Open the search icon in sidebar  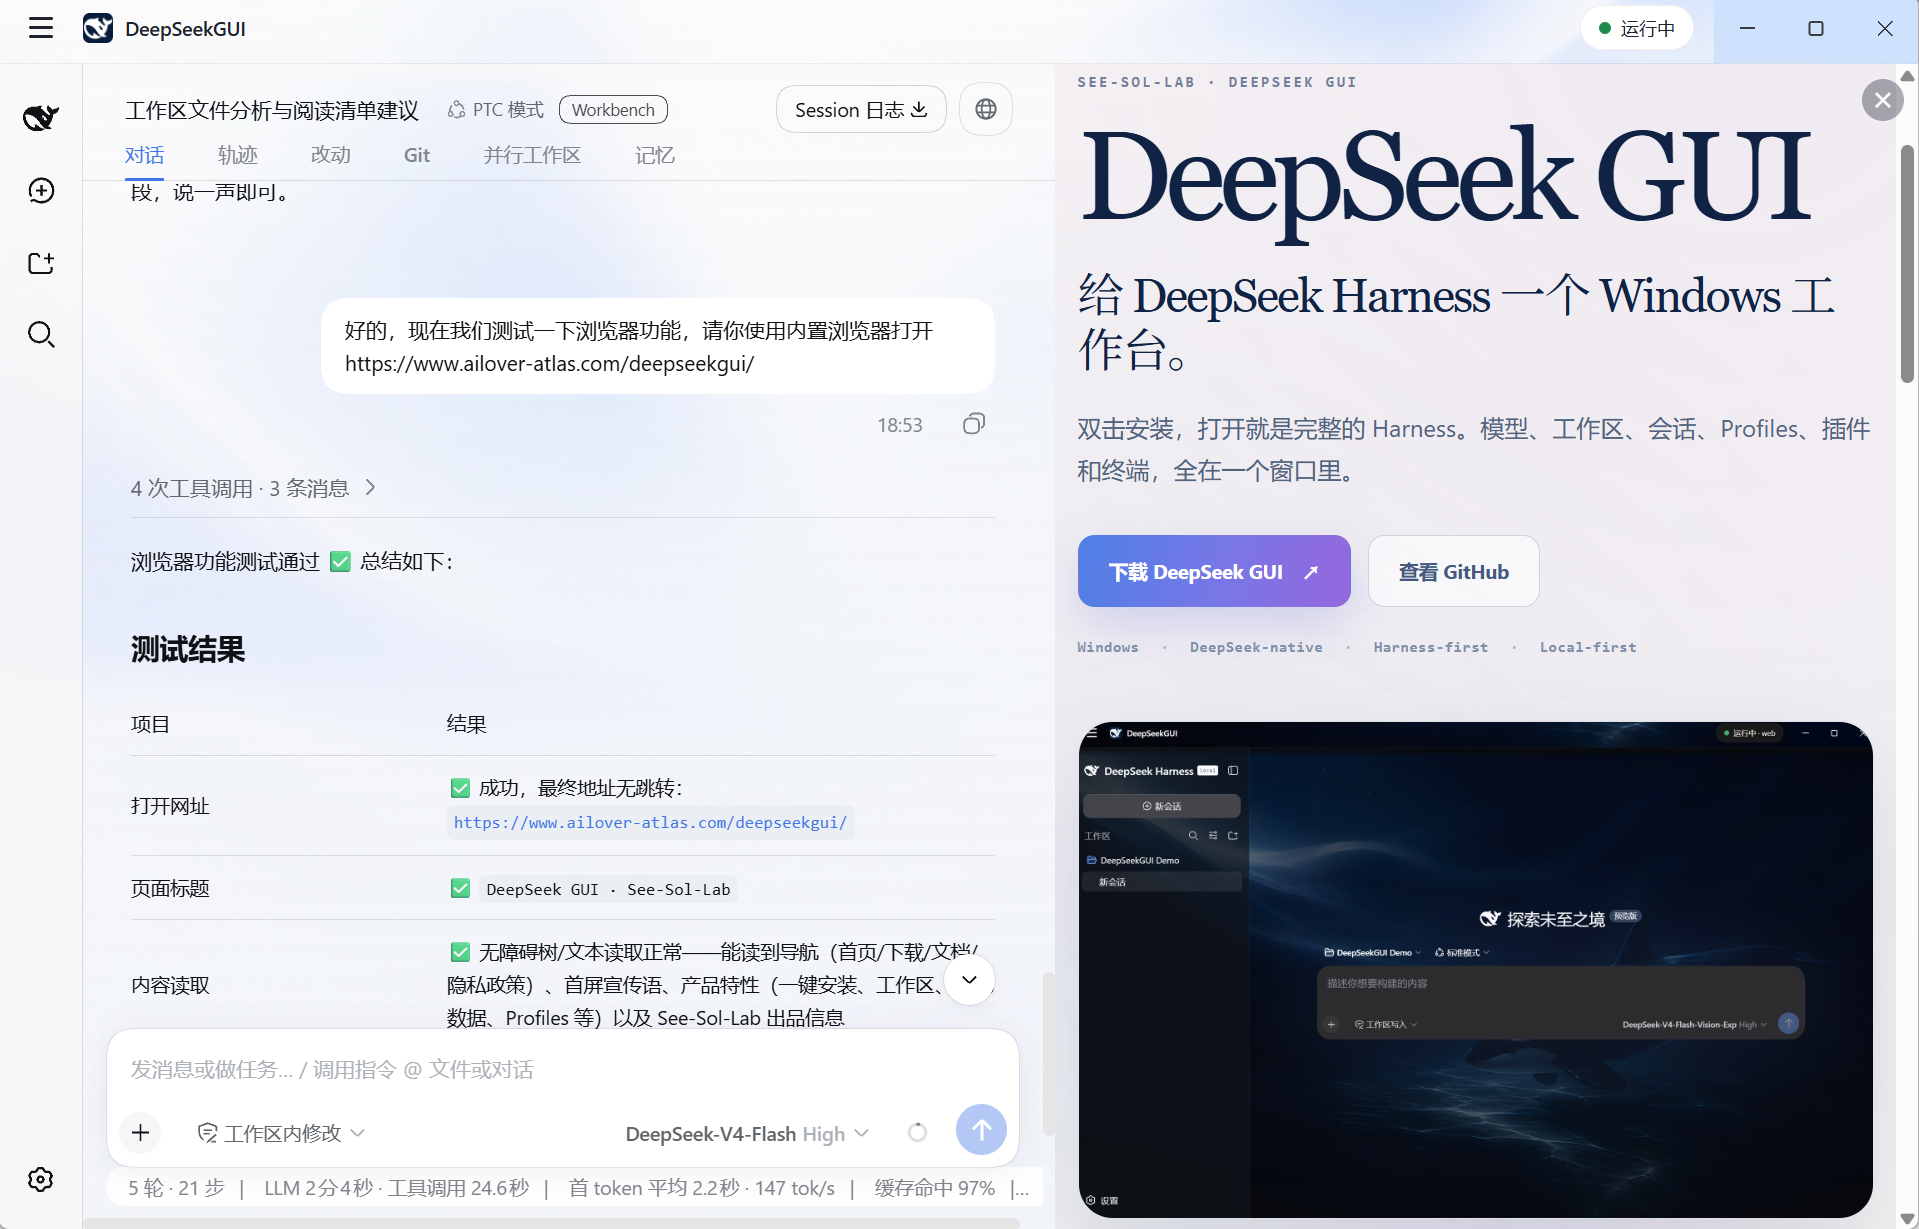click(x=41, y=334)
